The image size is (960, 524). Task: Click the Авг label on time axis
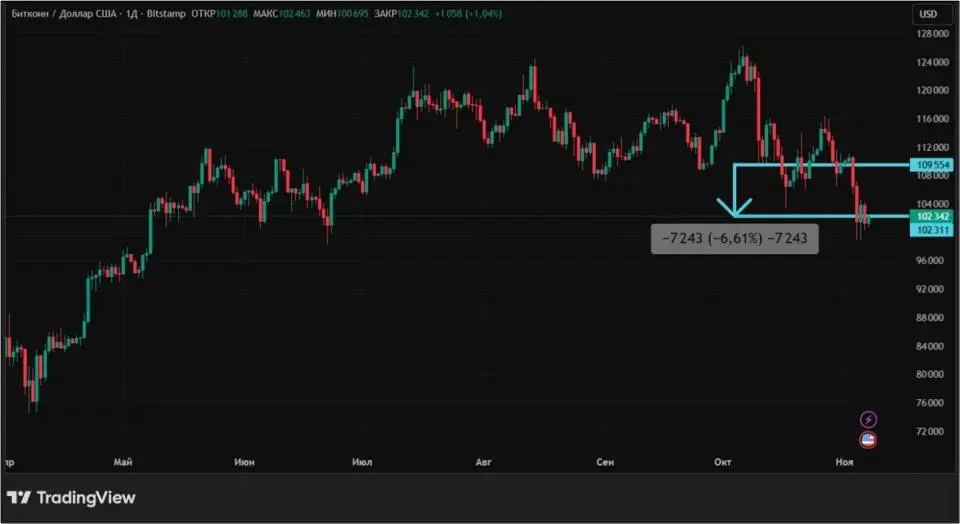tap(484, 461)
